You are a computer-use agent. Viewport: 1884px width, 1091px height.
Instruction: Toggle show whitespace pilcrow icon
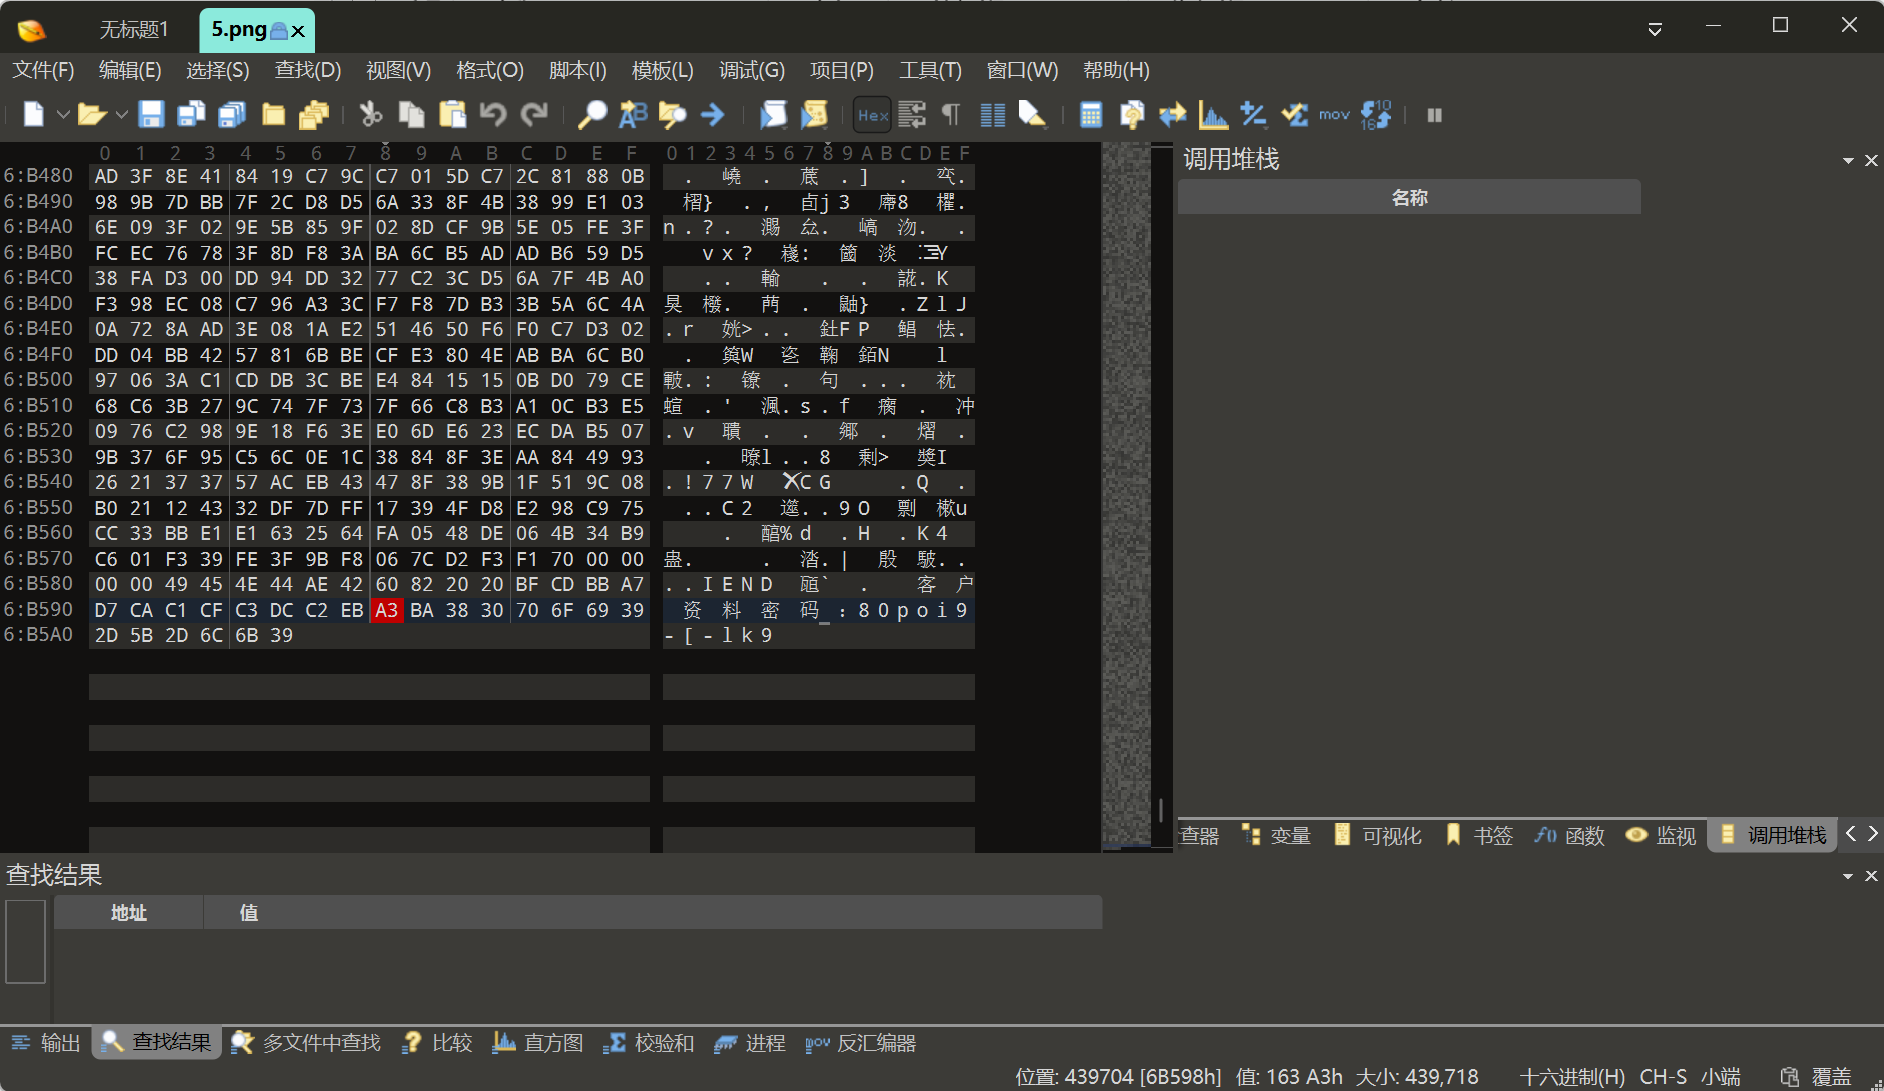coord(951,115)
